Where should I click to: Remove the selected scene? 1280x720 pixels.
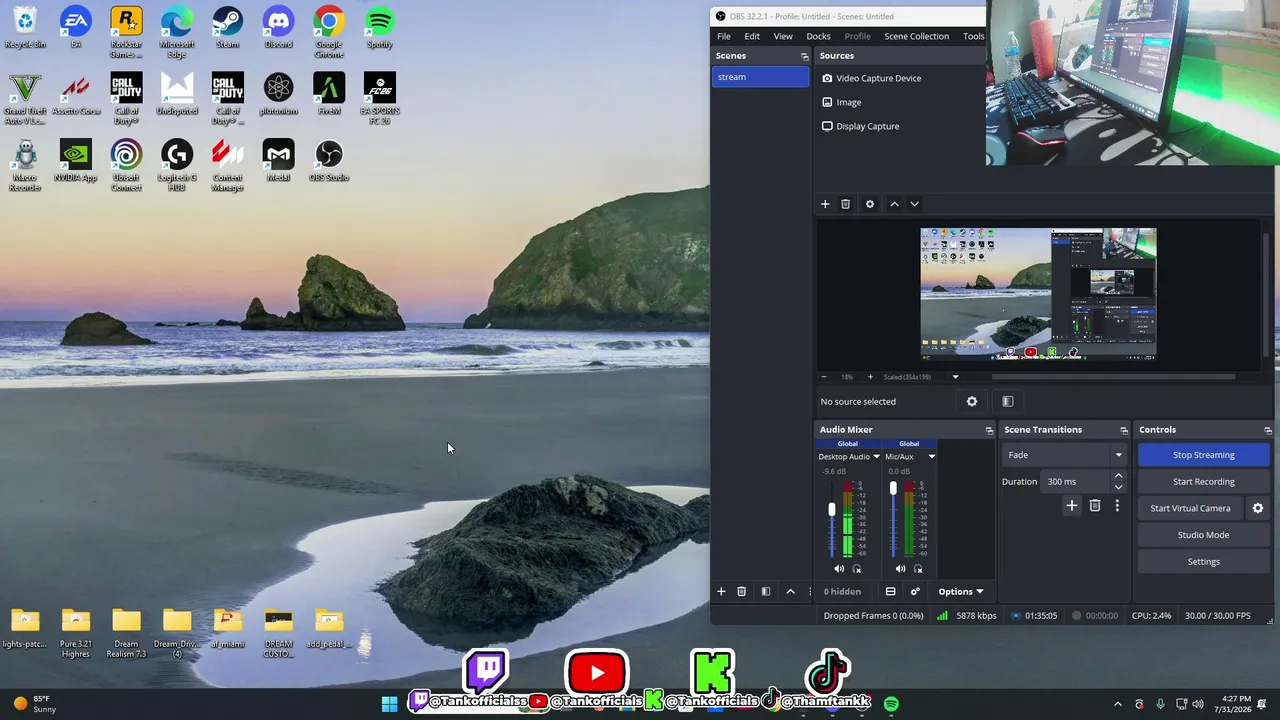[x=741, y=591]
